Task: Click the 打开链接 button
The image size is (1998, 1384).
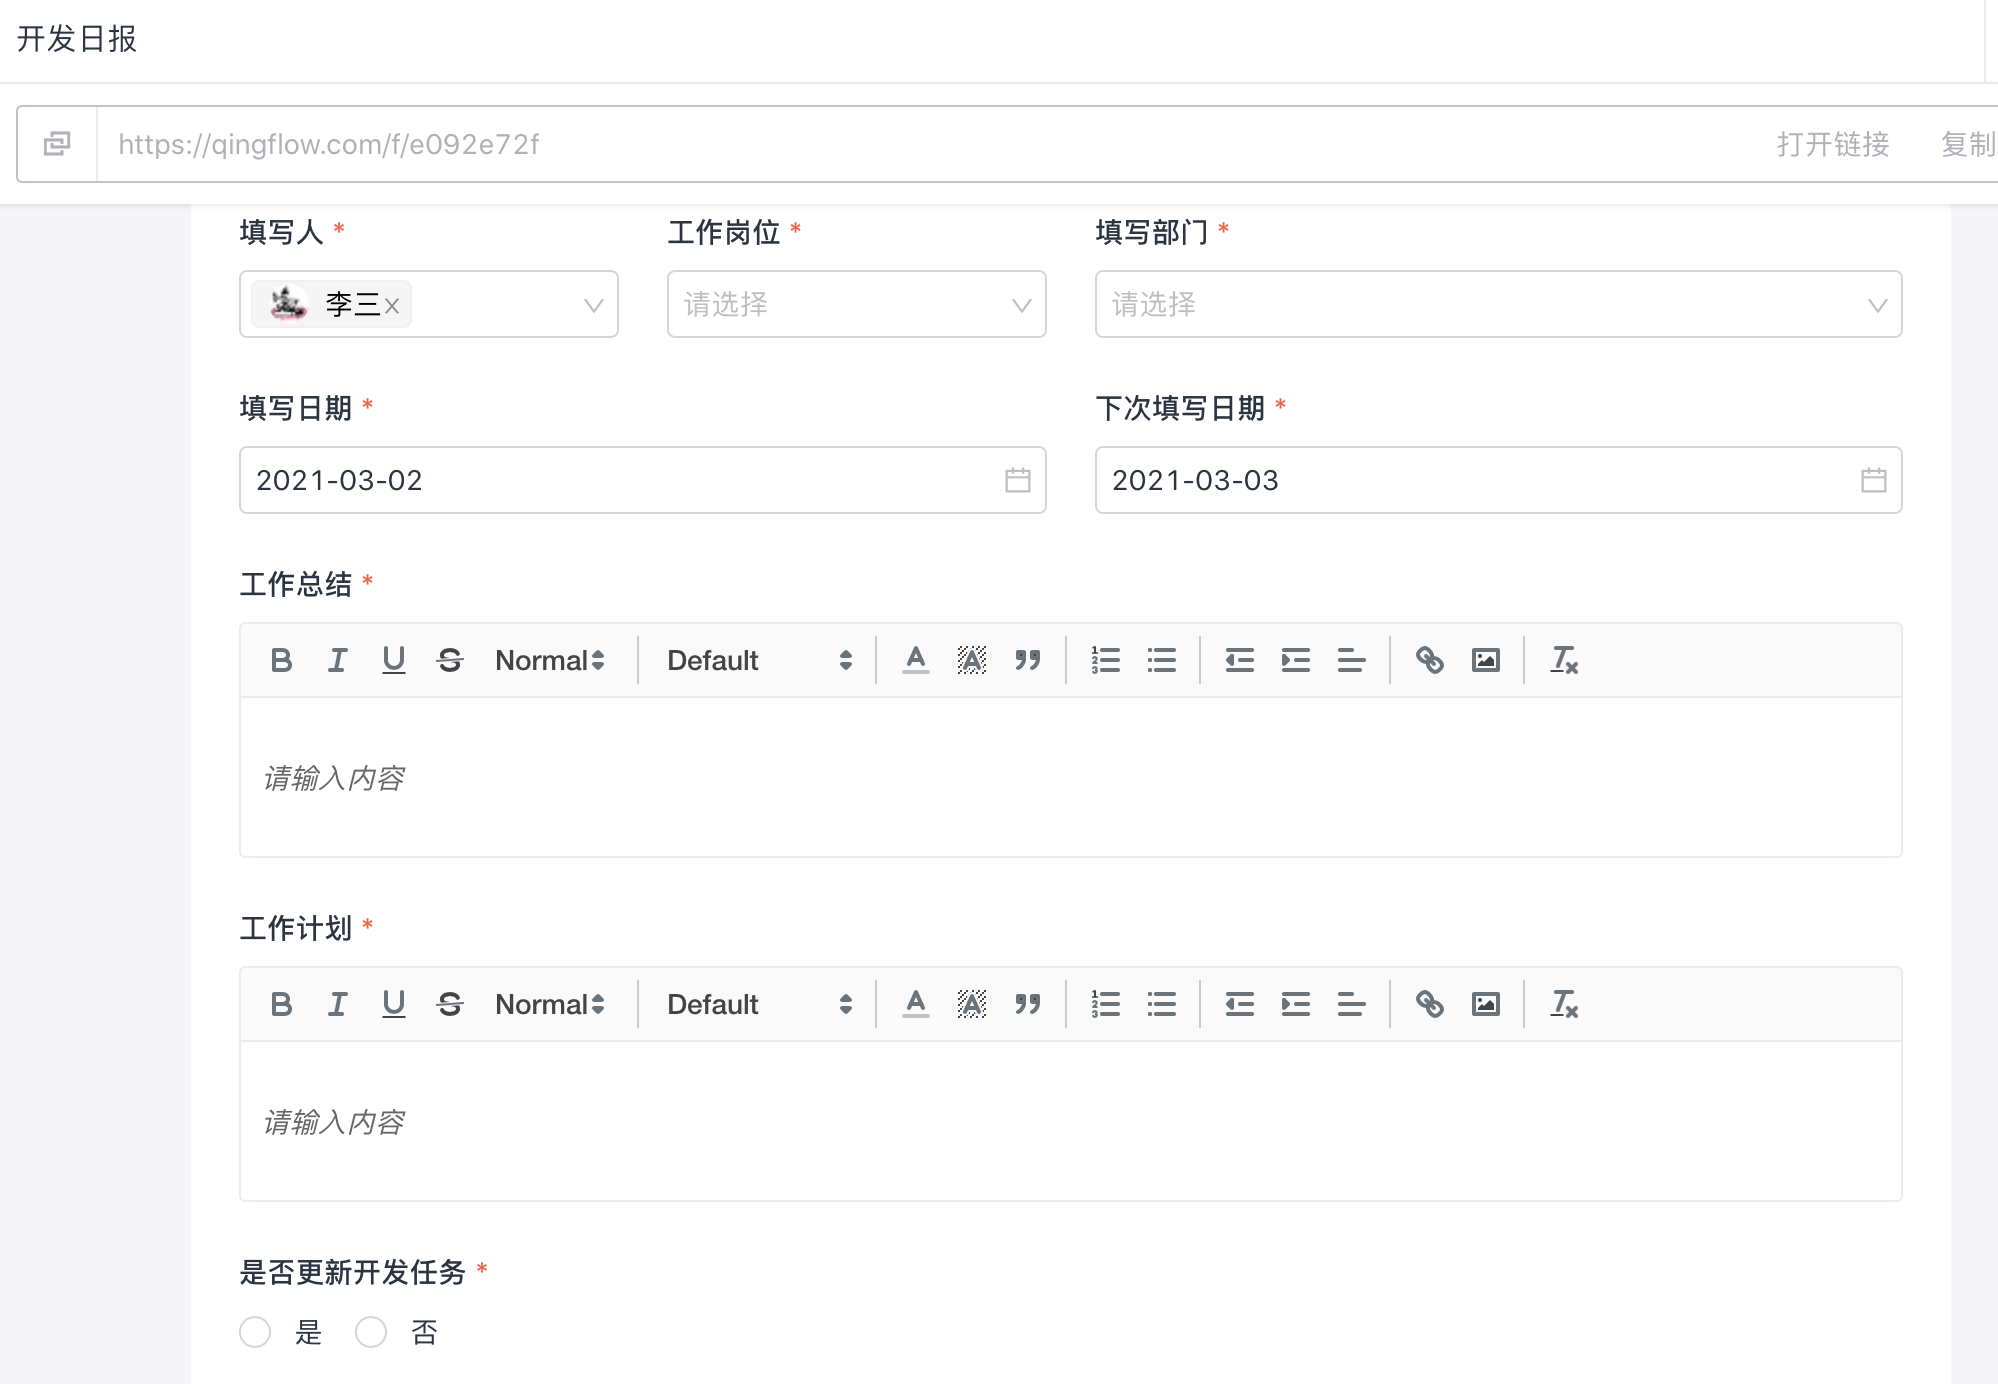Action: click(1833, 144)
